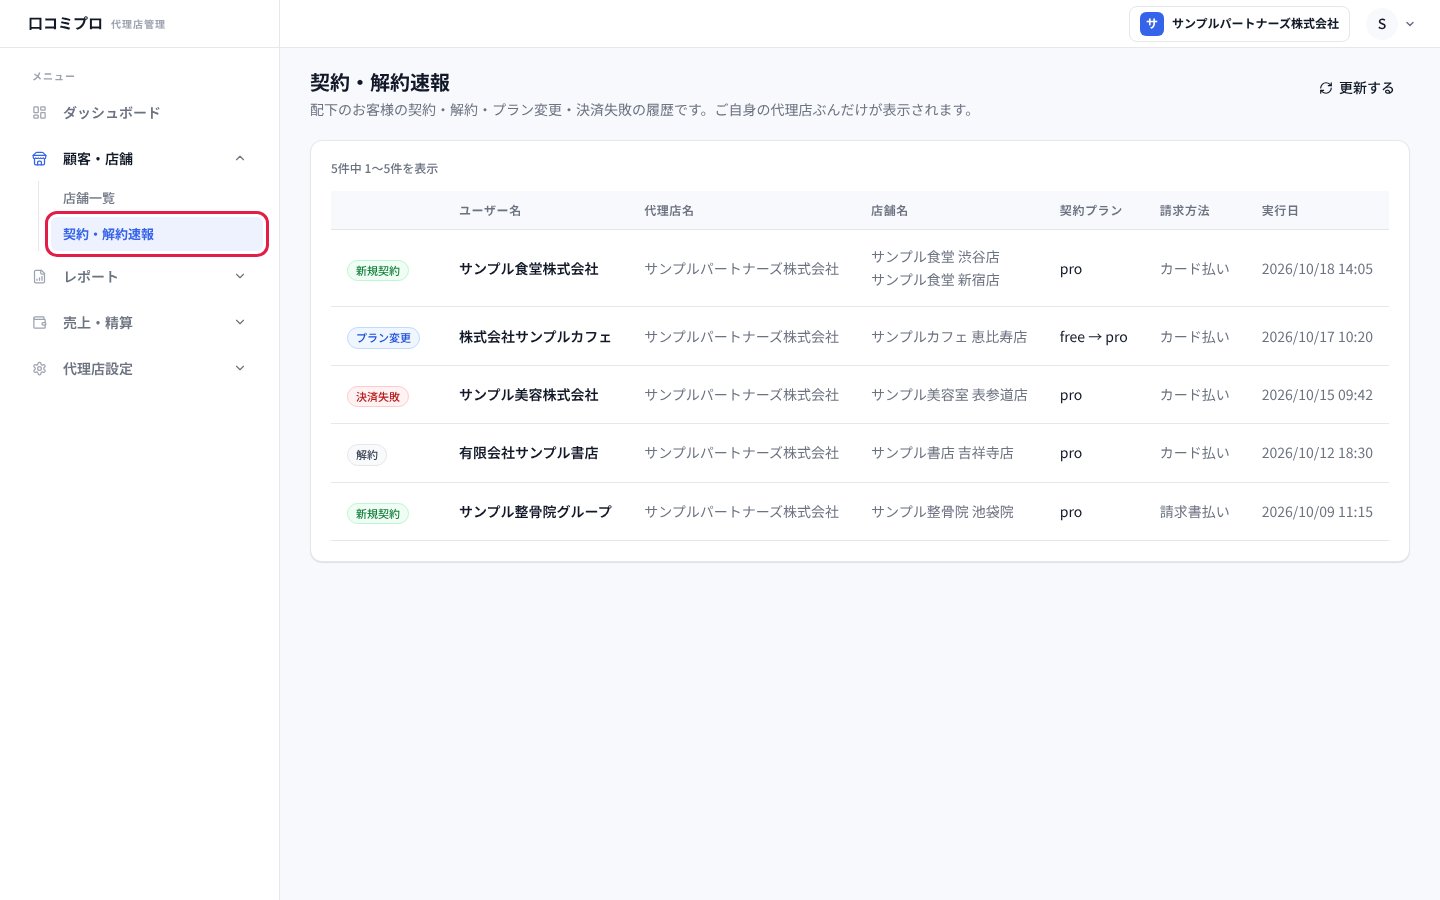Click the 解約 status badge

tap(367, 455)
